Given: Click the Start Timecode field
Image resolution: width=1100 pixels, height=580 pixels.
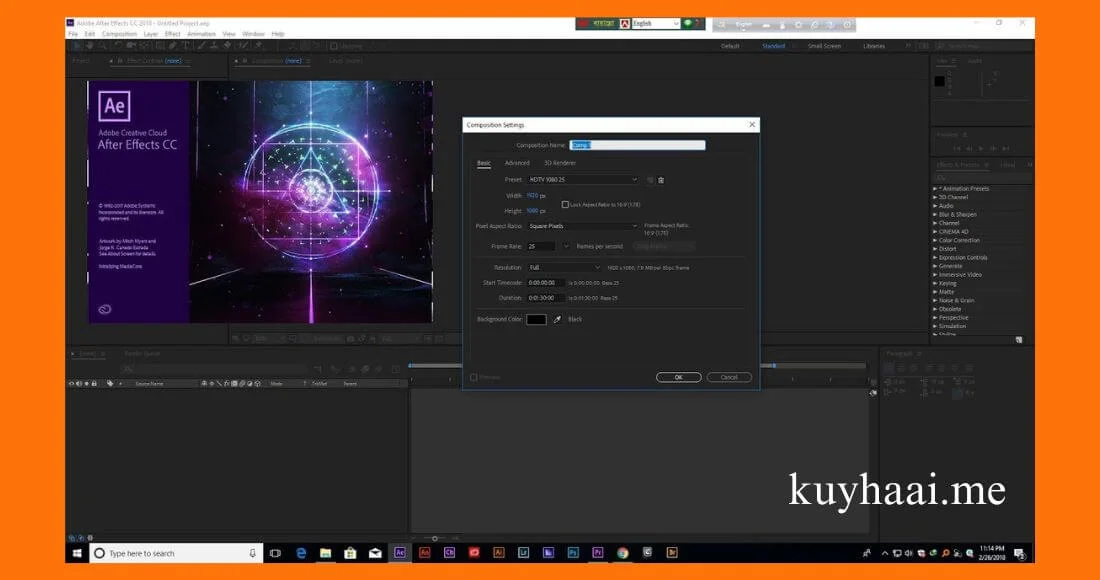Looking at the screenshot, I should [546, 283].
